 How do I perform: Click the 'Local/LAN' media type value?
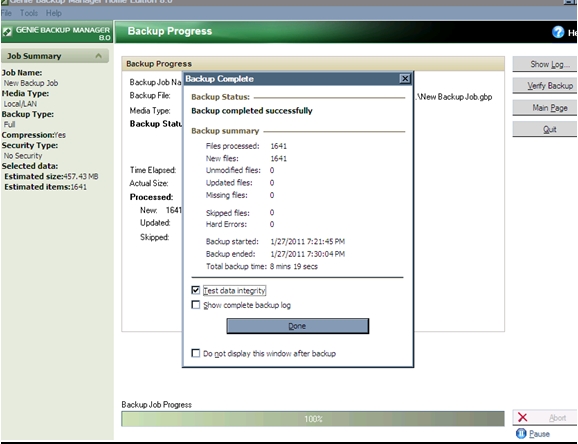(x=20, y=104)
